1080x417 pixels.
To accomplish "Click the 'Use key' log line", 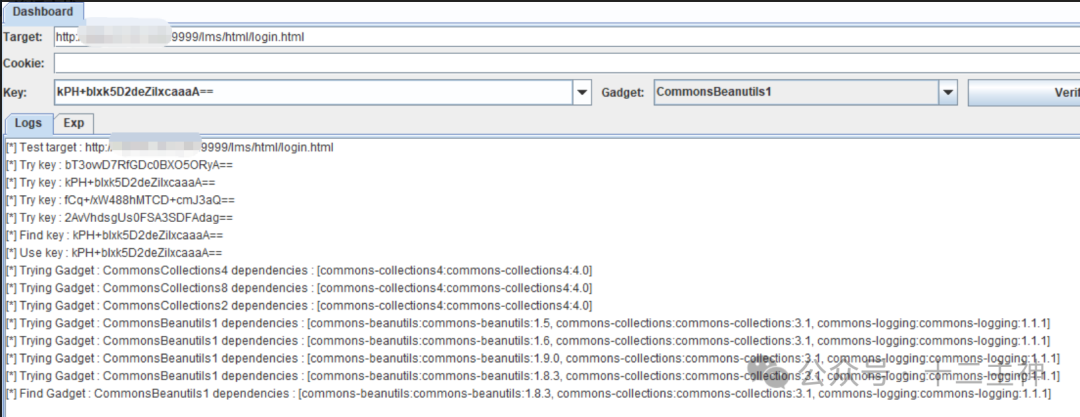I will (x=115, y=253).
